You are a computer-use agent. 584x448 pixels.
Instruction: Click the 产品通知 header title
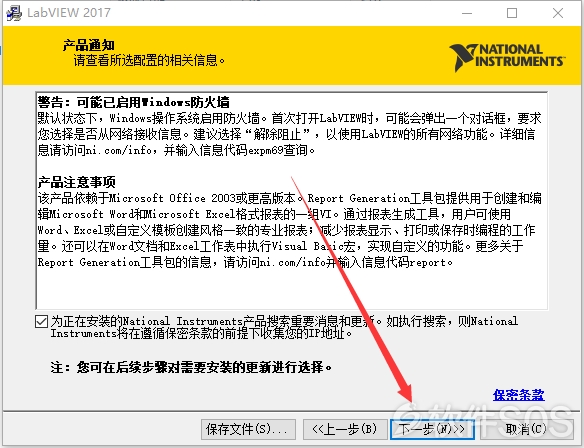[x=89, y=45]
